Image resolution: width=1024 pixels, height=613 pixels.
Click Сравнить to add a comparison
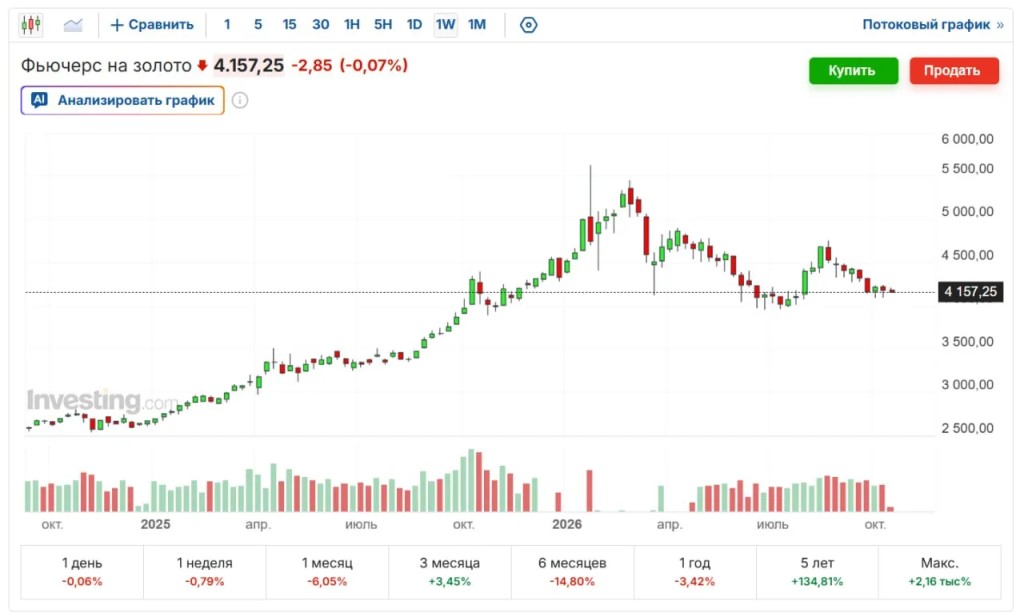tap(152, 25)
